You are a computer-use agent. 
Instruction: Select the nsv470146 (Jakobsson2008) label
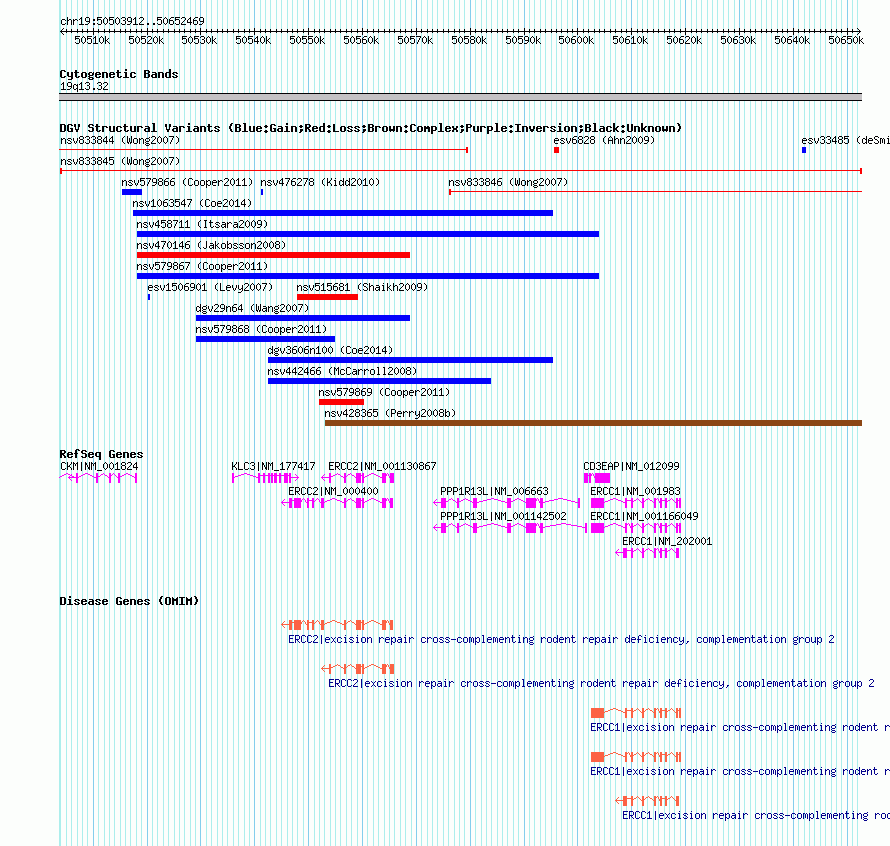pos(211,245)
